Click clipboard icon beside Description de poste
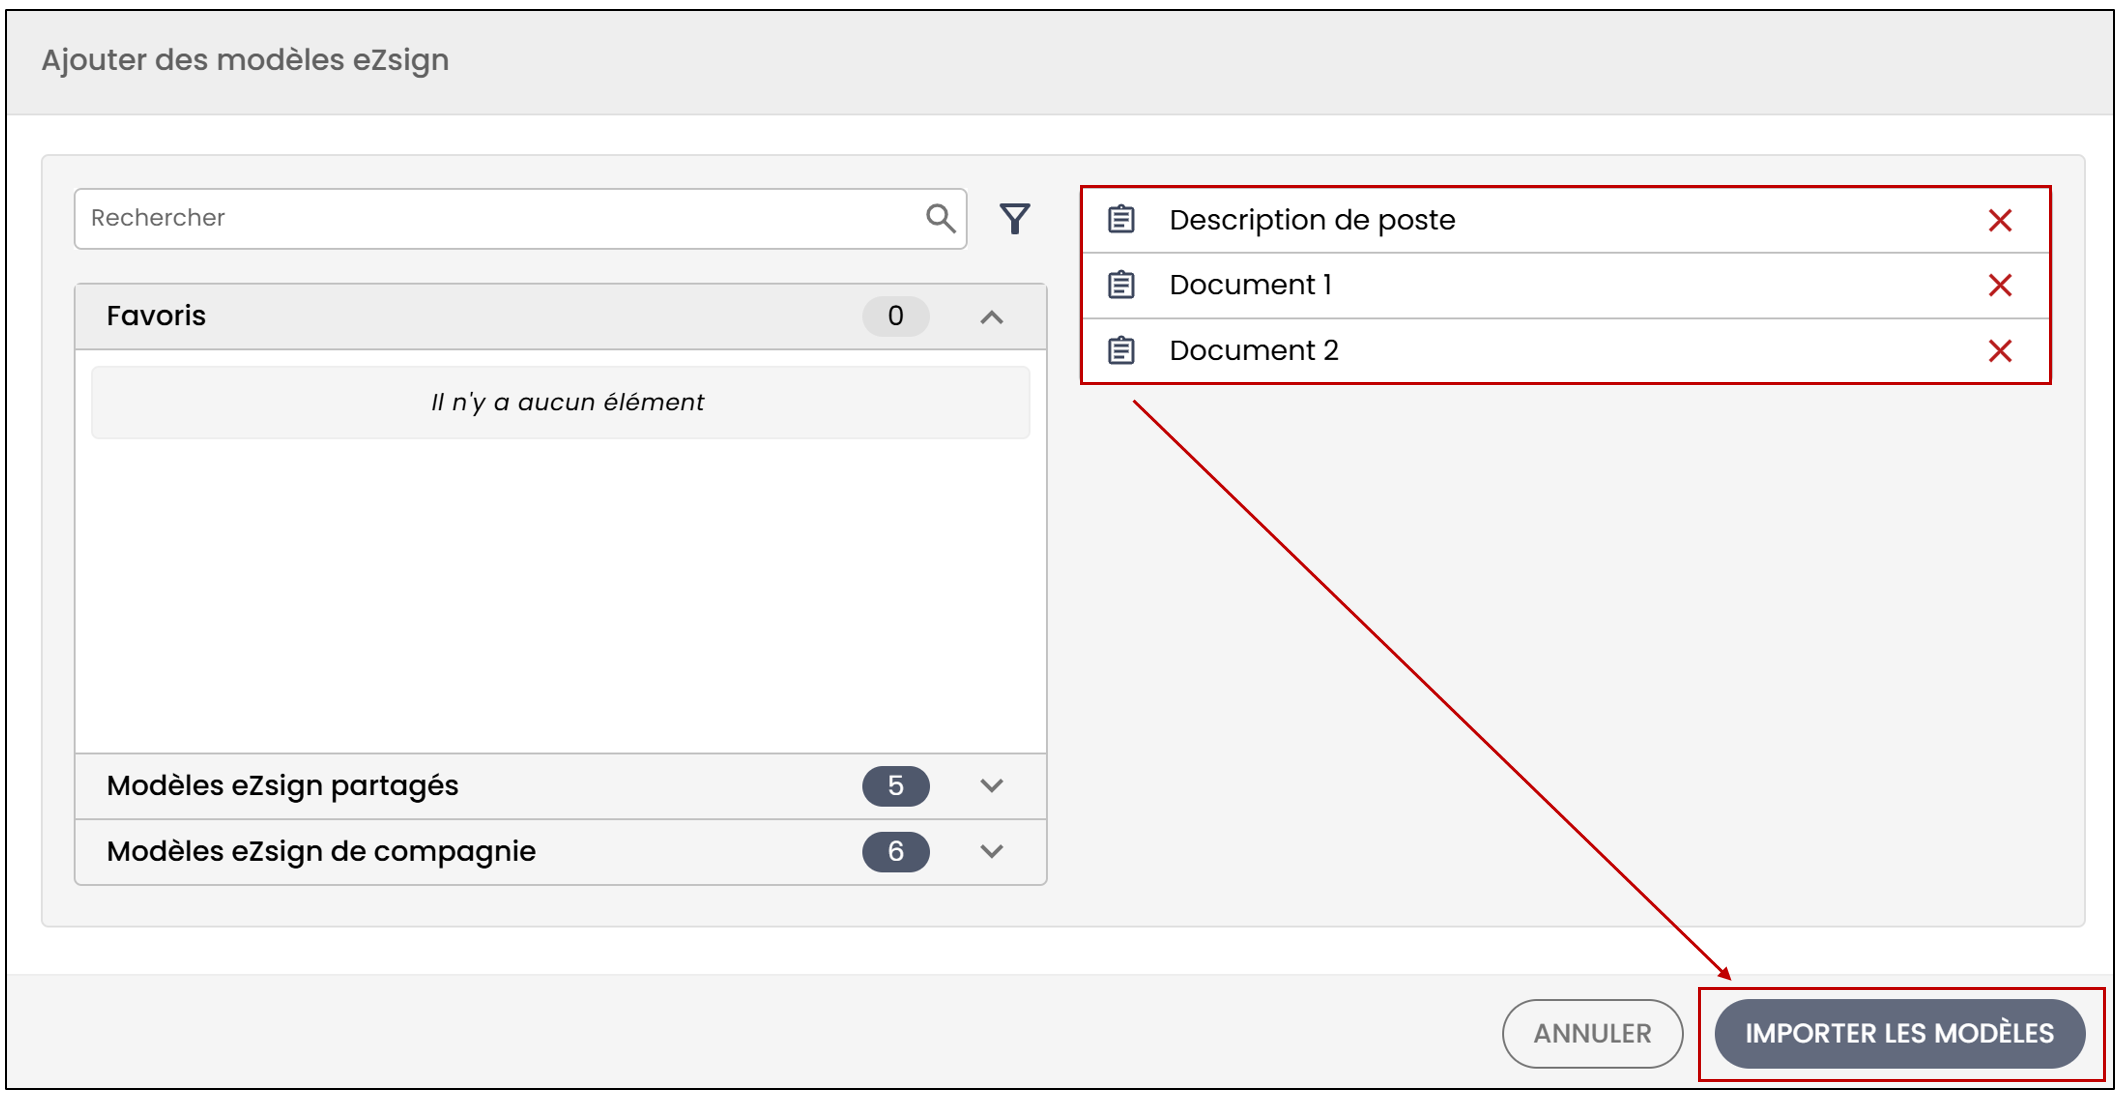2123x1096 pixels. pyautogui.click(x=1121, y=219)
